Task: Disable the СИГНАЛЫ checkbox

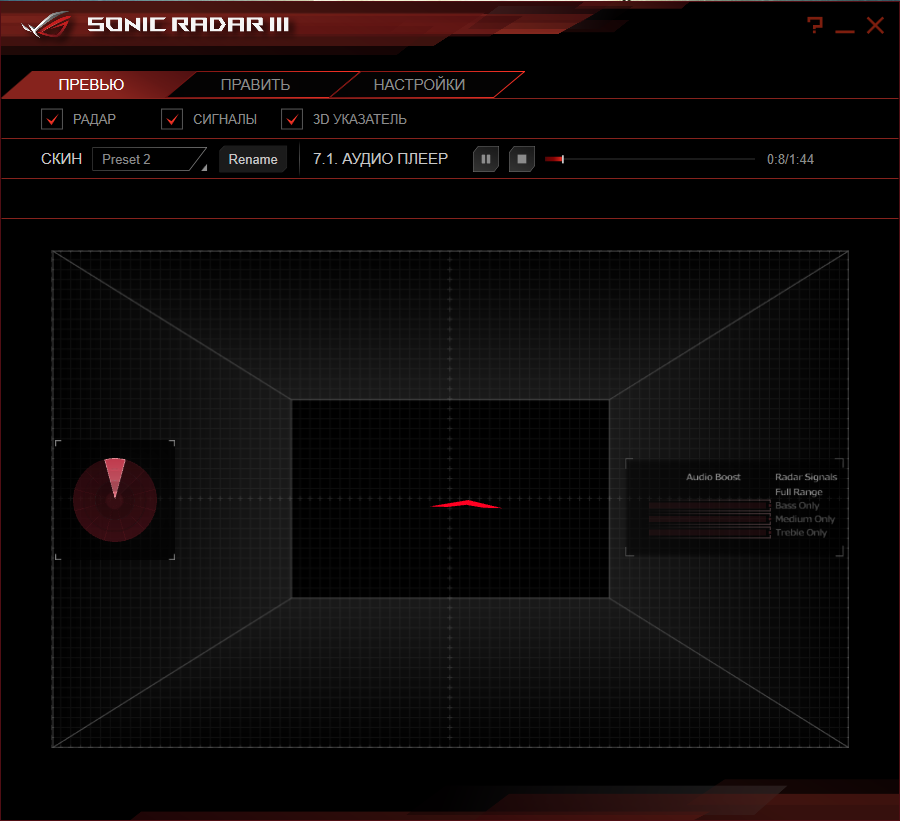Action: (172, 119)
